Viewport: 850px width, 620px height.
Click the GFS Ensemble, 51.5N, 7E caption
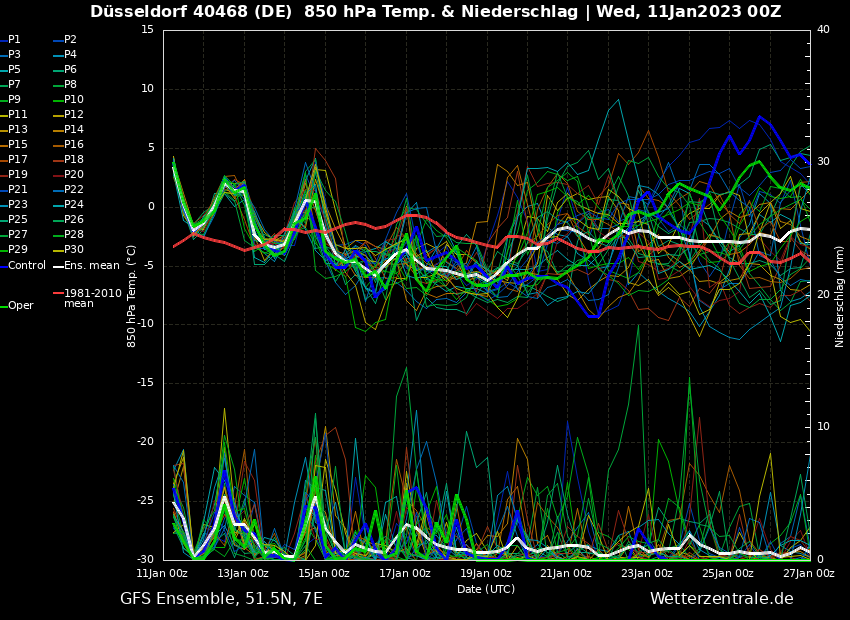coord(221,599)
